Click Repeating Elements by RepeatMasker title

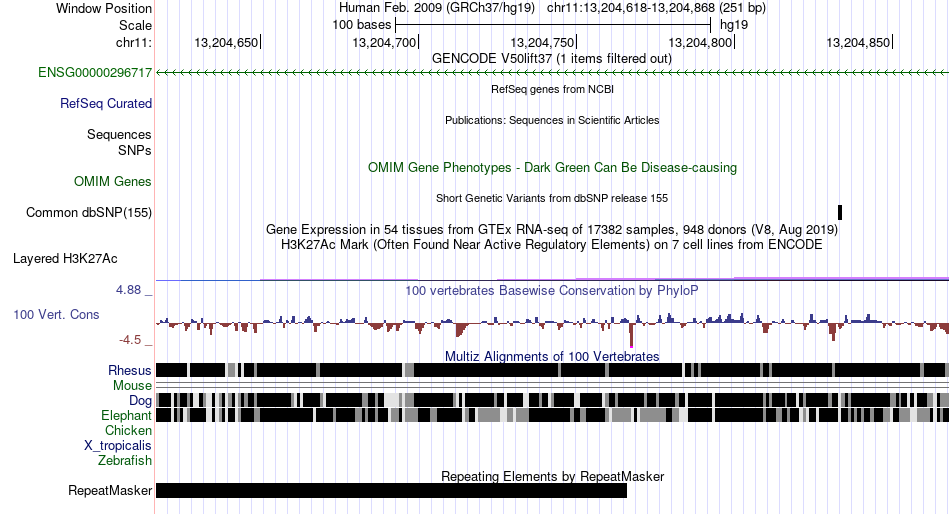tap(552, 476)
